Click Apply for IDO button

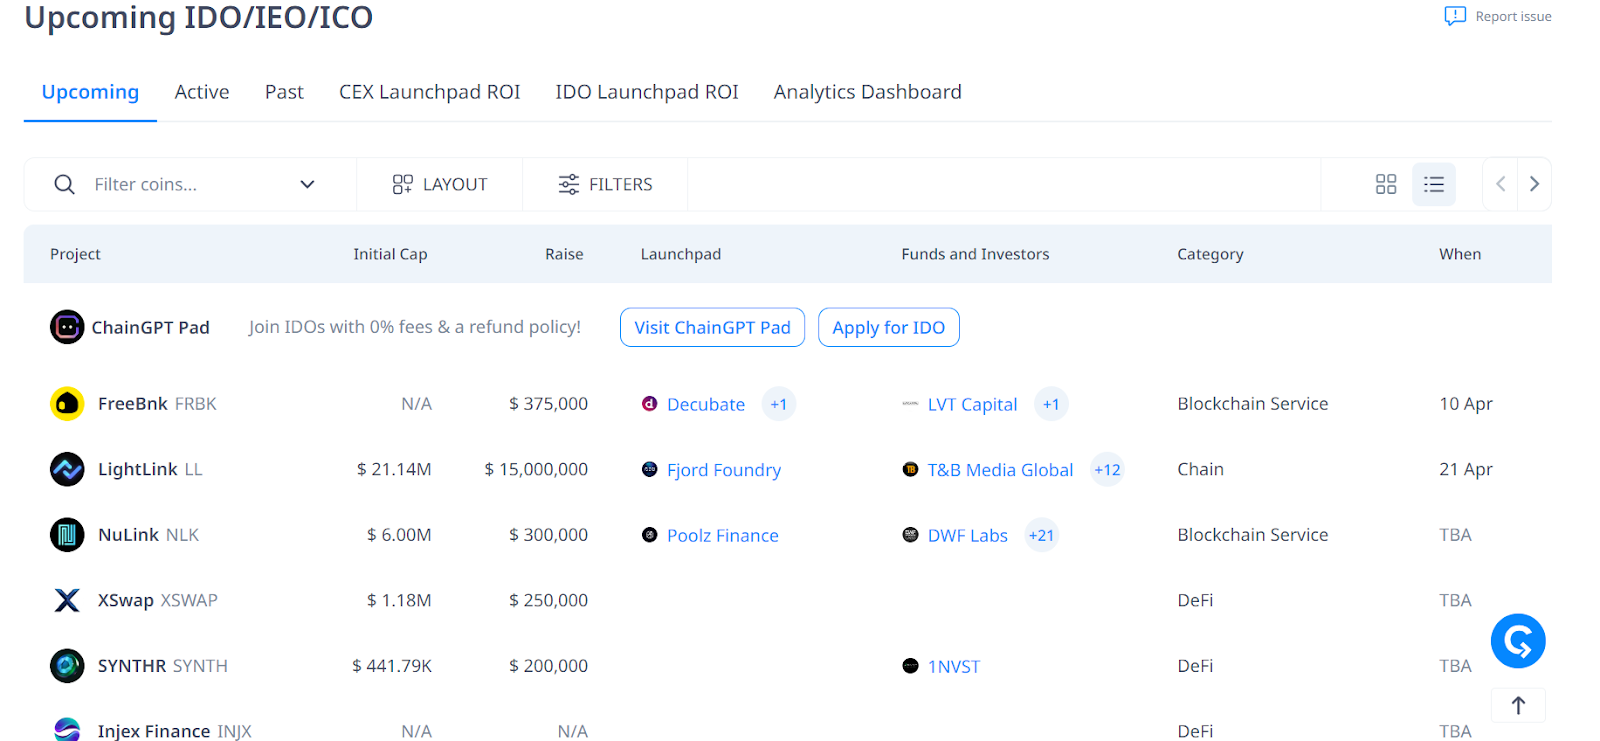889,327
